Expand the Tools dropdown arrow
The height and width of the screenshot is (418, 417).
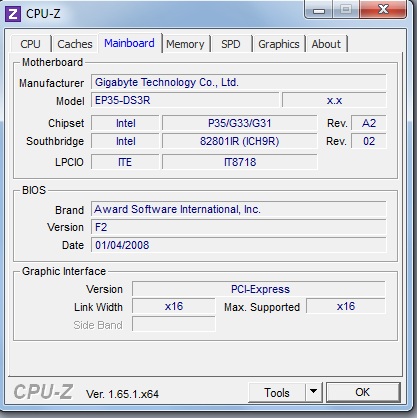(314, 392)
